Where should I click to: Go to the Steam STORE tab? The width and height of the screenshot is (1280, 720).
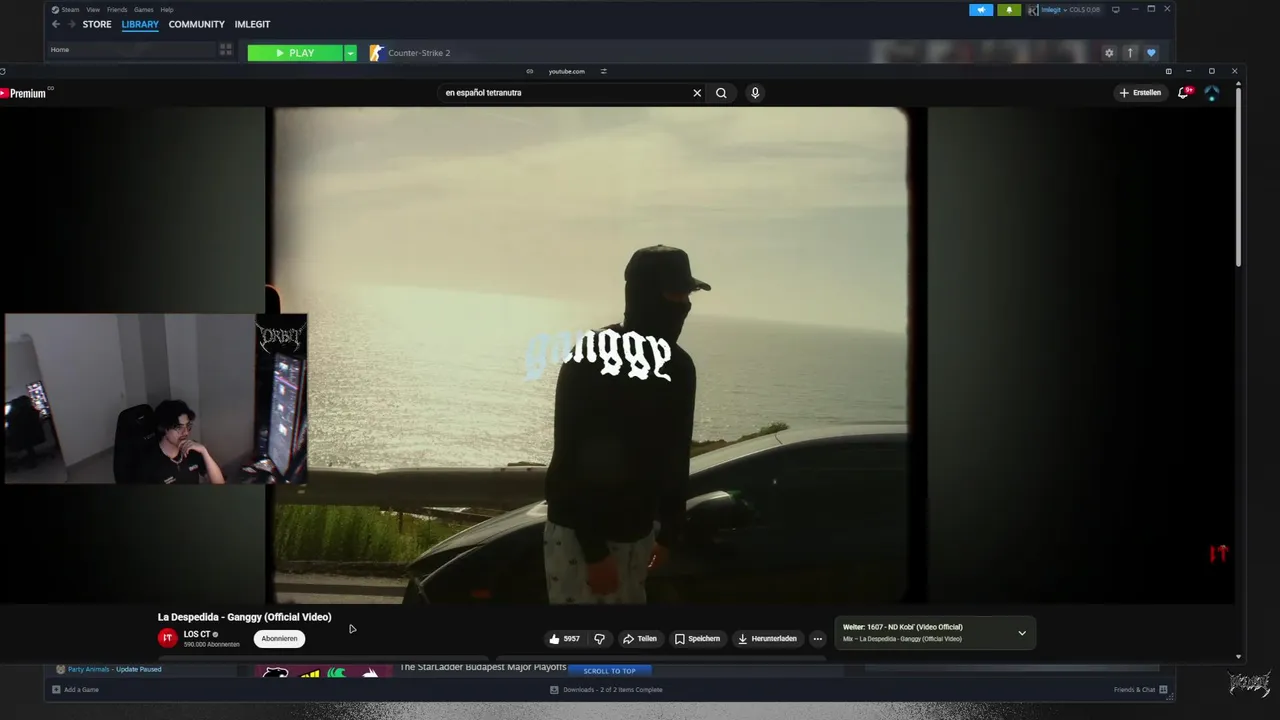coord(97,24)
